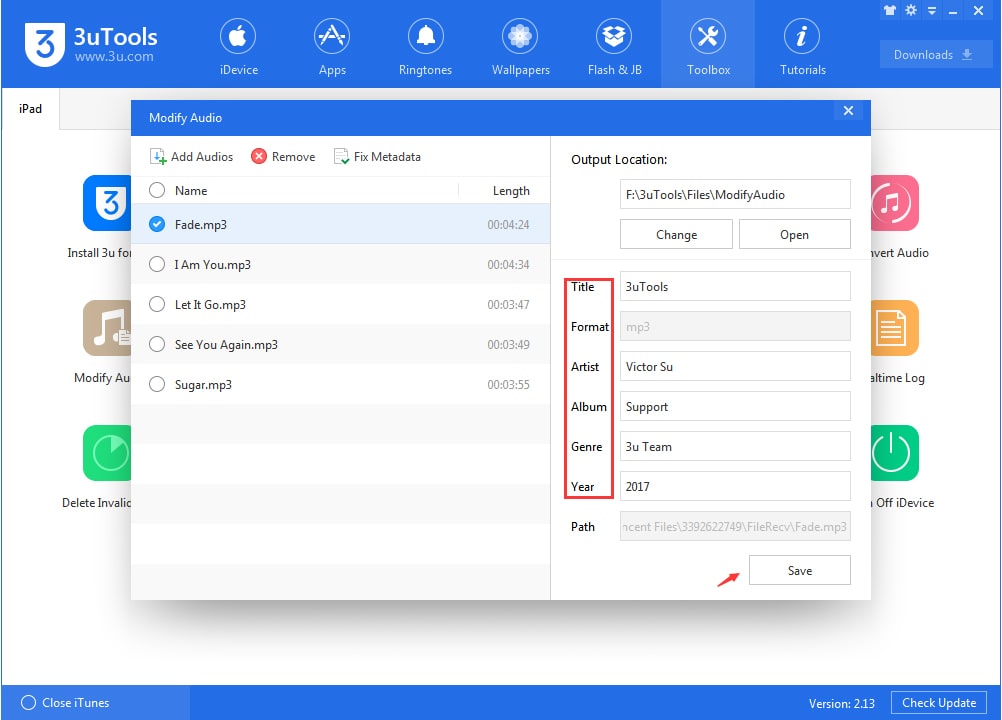1002x720 pixels.
Task: Open the Ringtones section
Action: (x=425, y=45)
